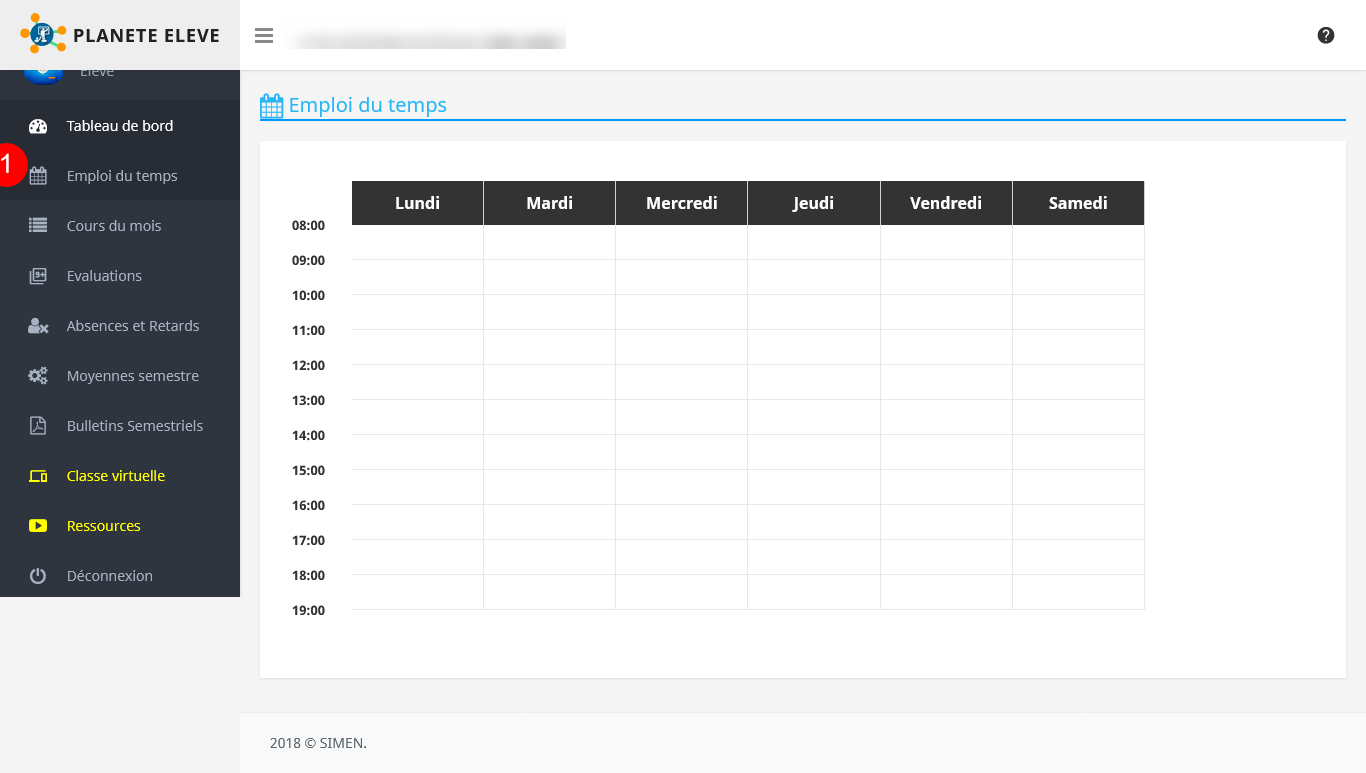Image resolution: width=1366 pixels, height=773 pixels.
Task: Go to Tableau de bord
Action: pyautogui.click(x=120, y=126)
